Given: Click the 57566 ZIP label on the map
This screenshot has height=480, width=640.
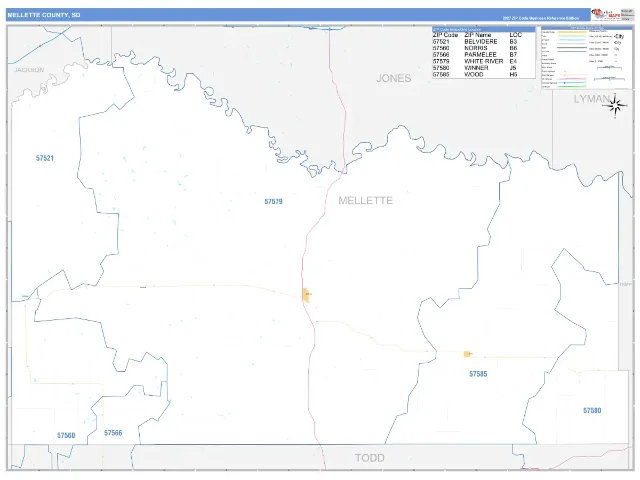Looking at the screenshot, I should click(113, 433).
